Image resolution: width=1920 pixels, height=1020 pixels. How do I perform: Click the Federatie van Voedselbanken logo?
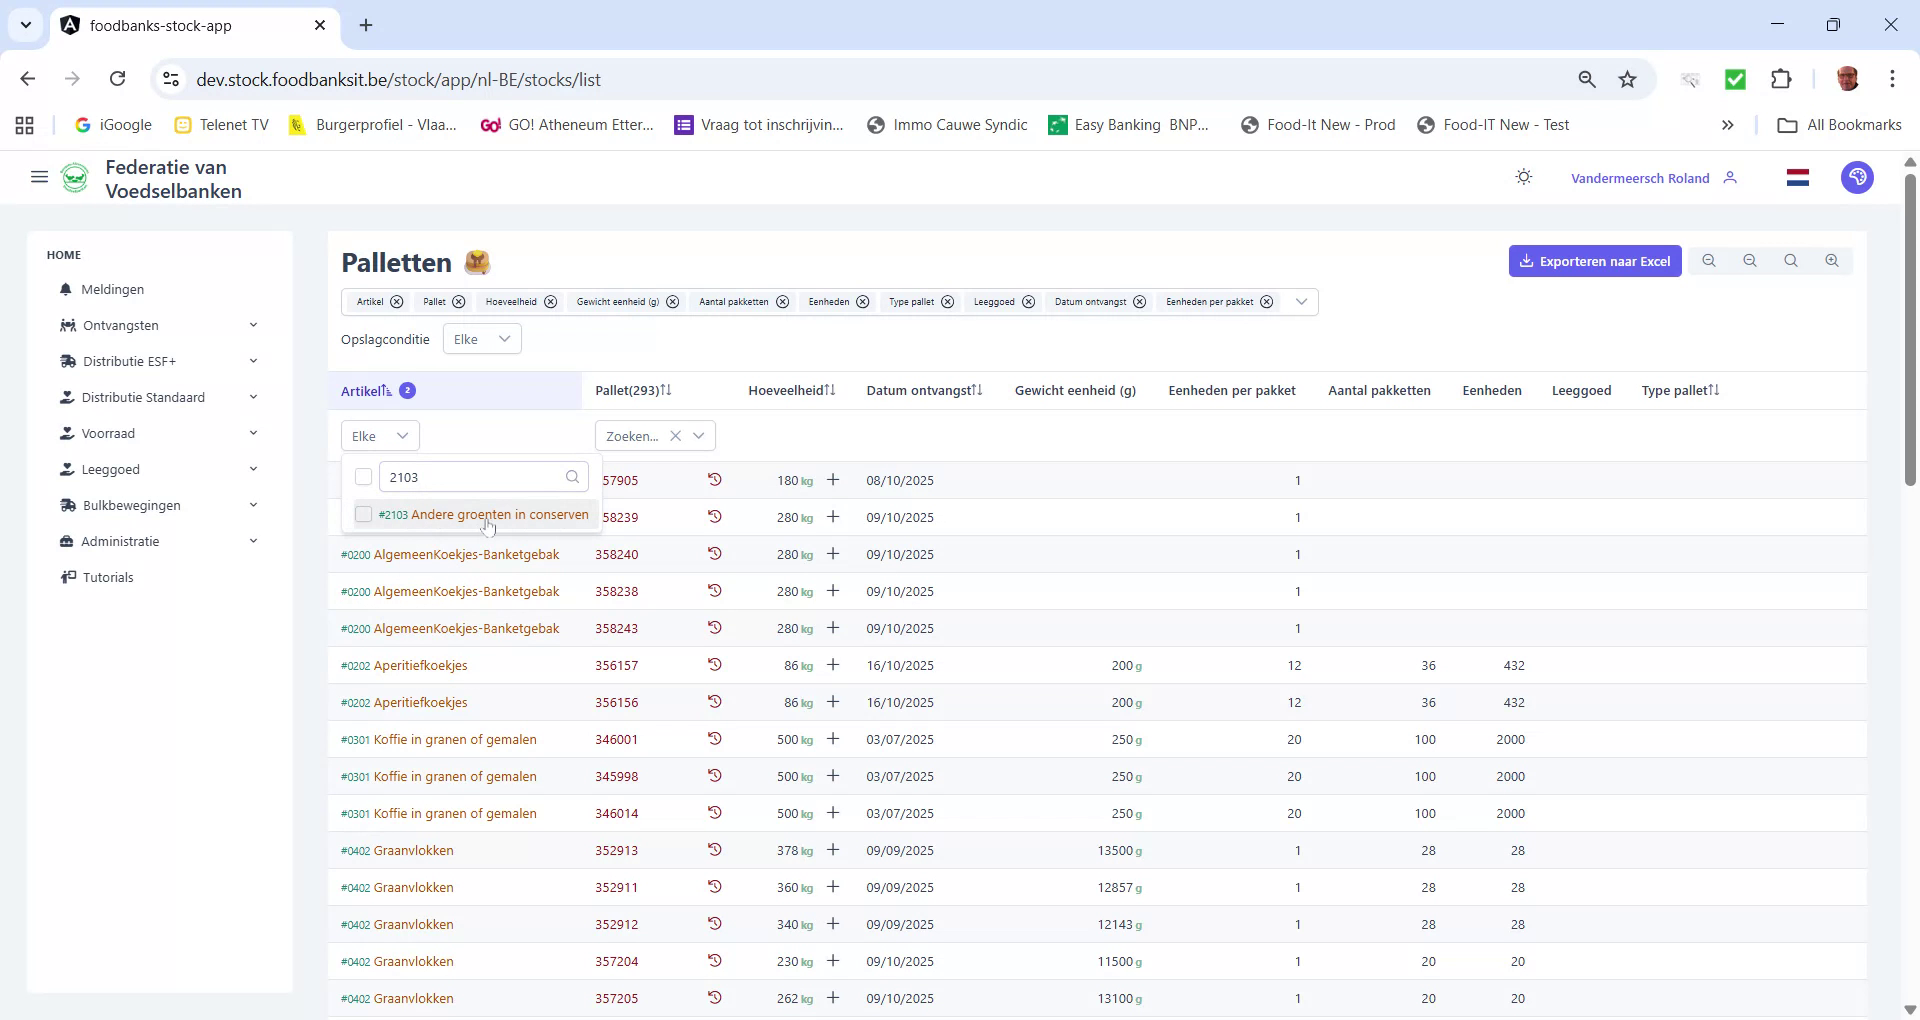pos(76,178)
